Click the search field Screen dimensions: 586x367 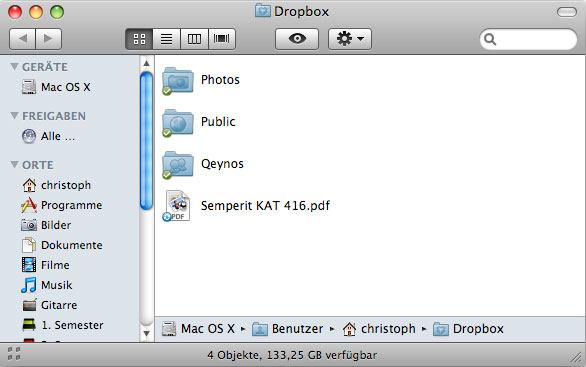[x=528, y=39]
